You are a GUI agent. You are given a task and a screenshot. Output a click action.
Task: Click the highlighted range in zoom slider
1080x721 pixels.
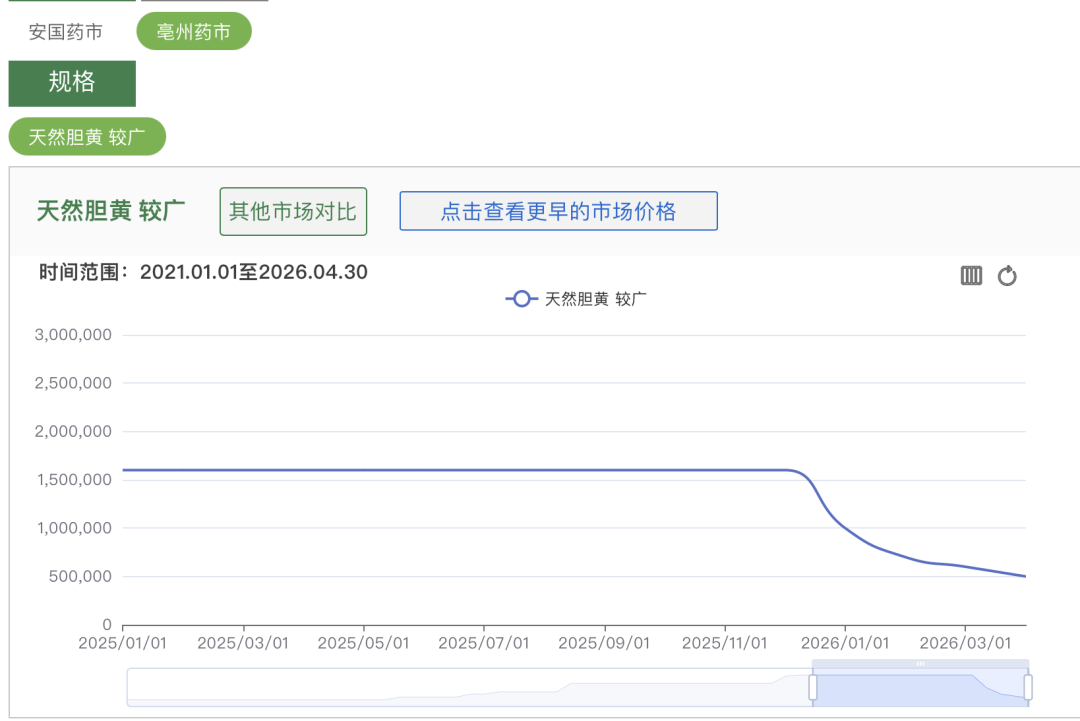click(x=920, y=688)
